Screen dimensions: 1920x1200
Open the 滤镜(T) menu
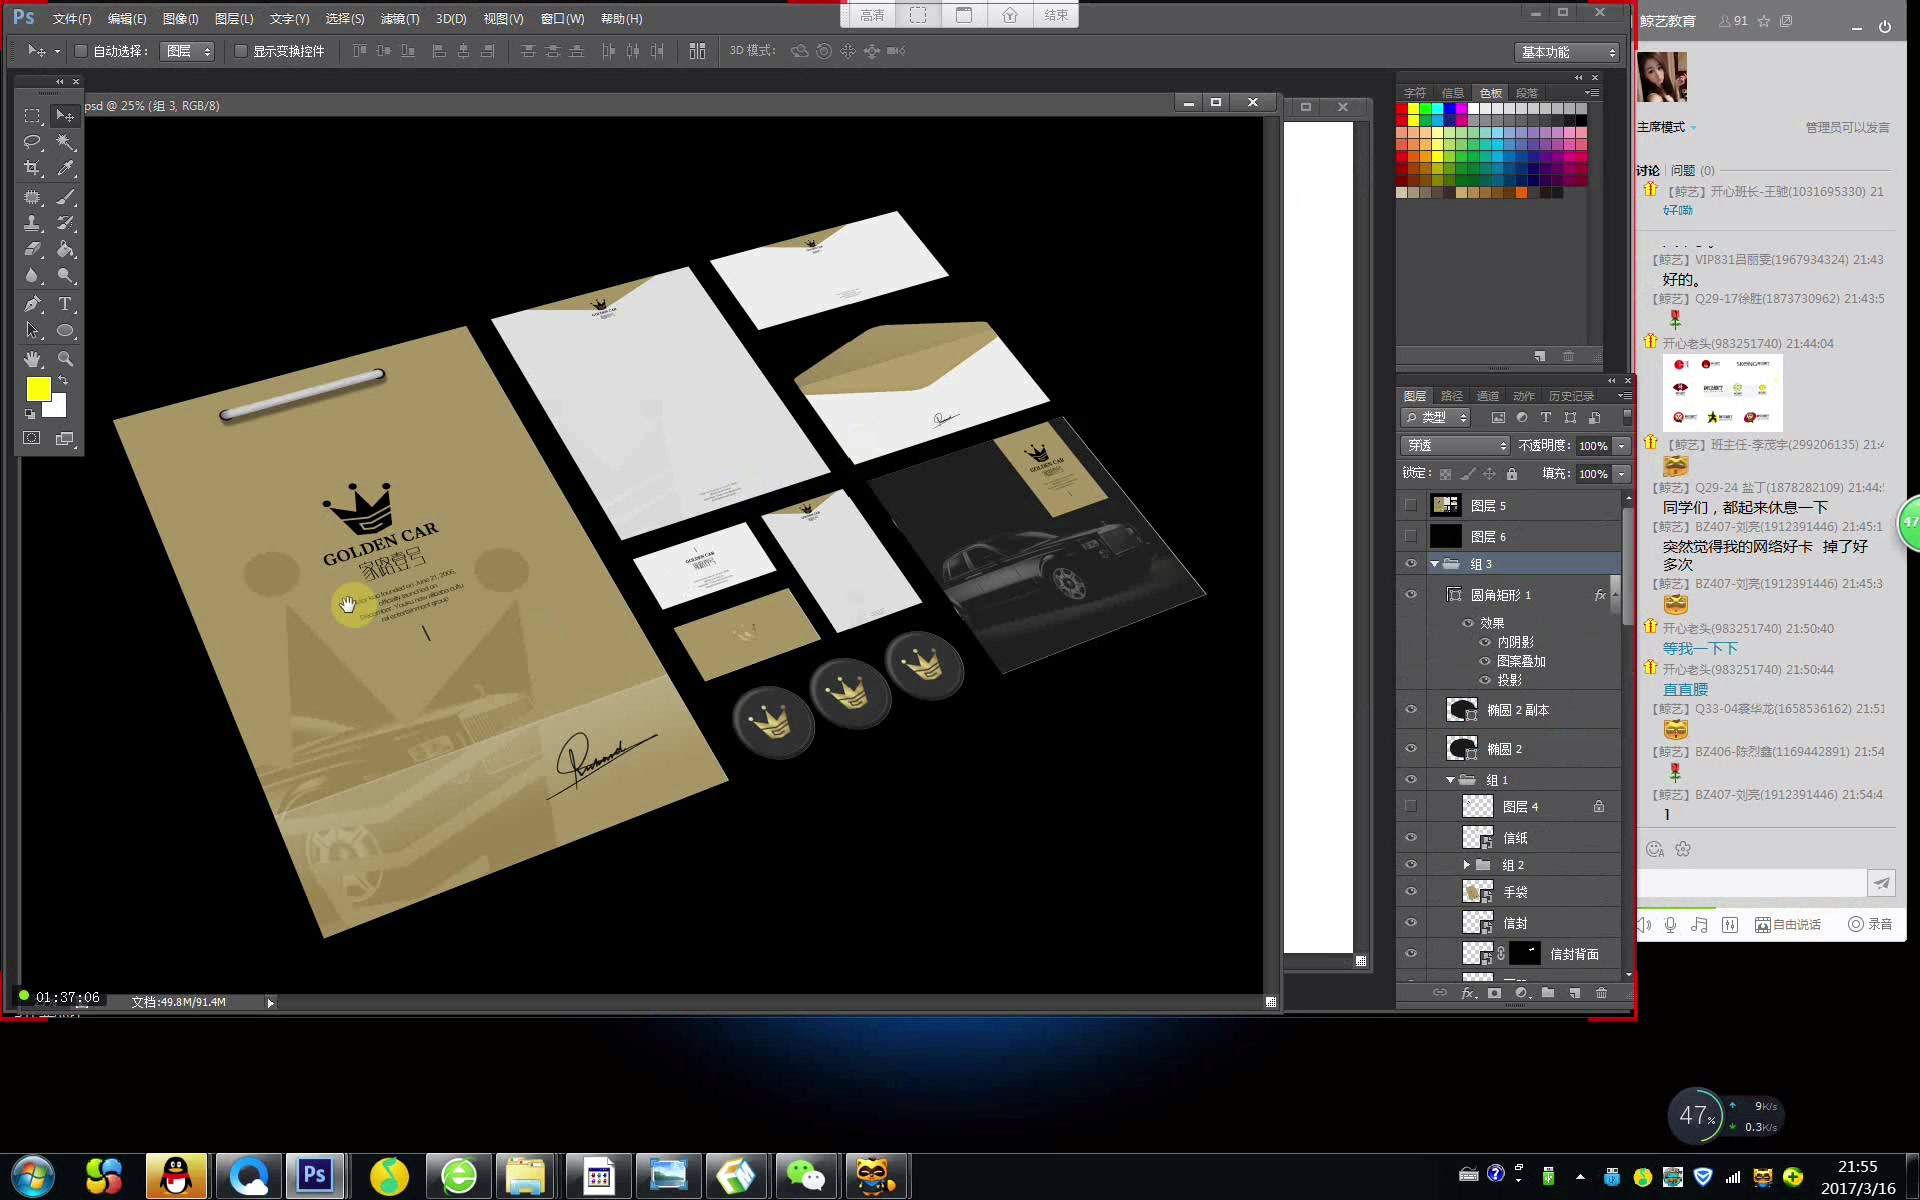[x=399, y=19]
